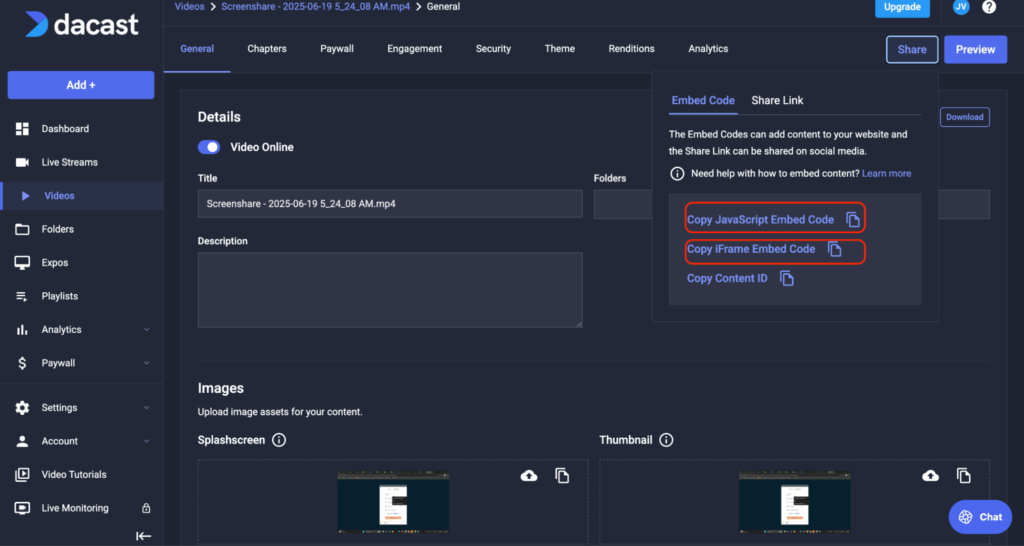Toggle the Video Online switch
The height and width of the screenshot is (546, 1024).
209,147
